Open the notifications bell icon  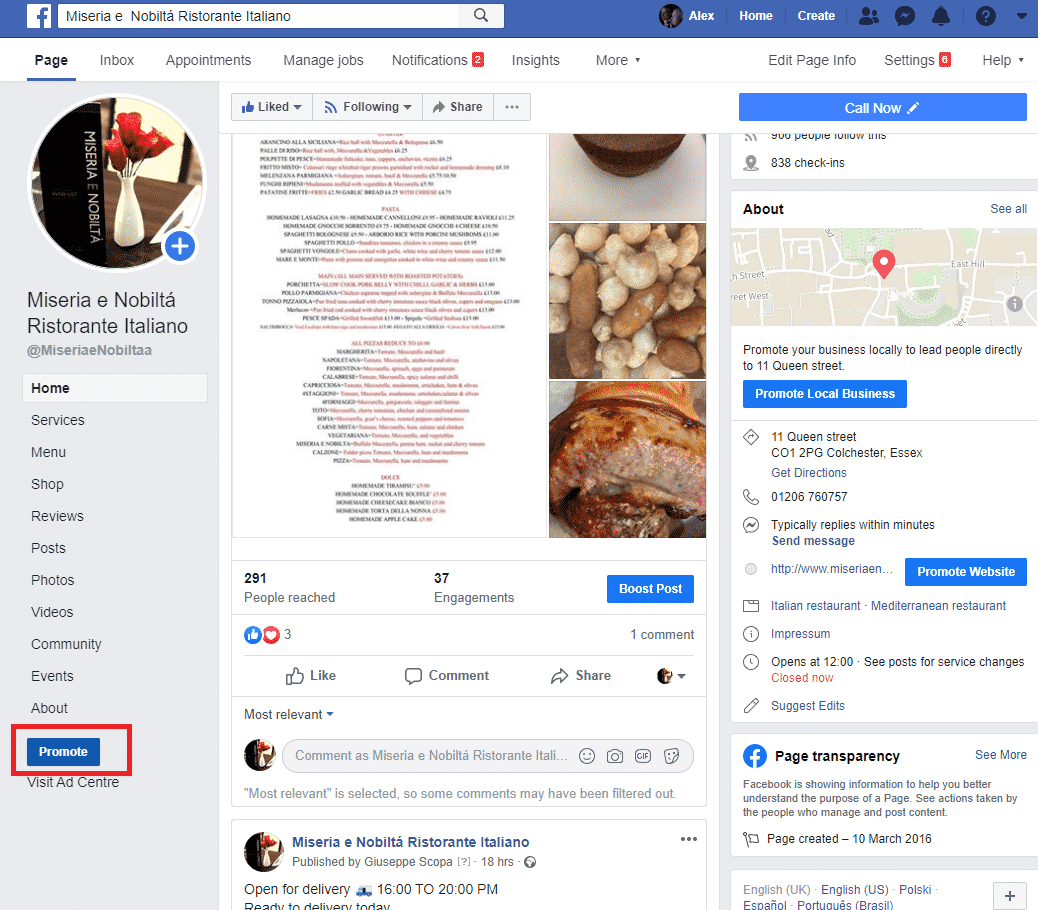click(x=941, y=16)
